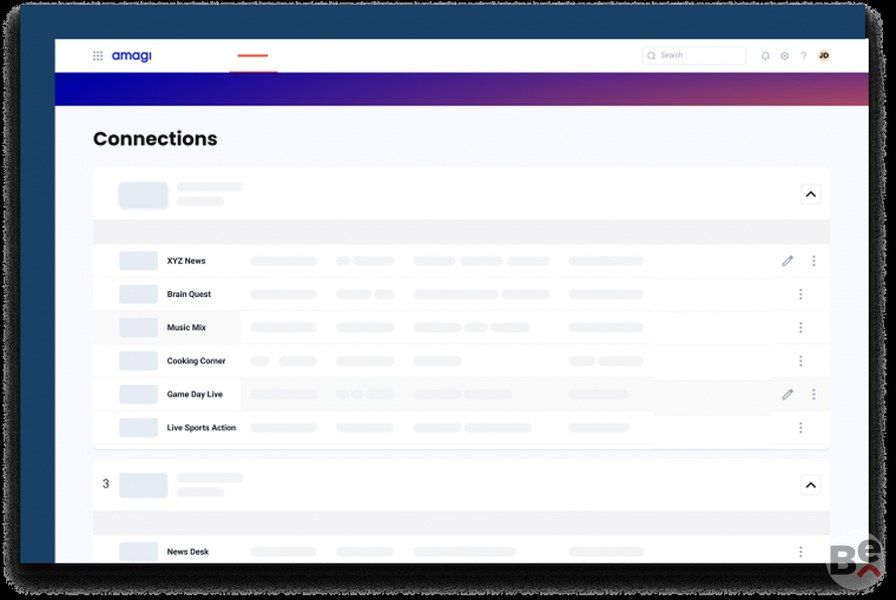This screenshot has height=600, width=896.
Task: Open more options for Game Day Live
Action: pyautogui.click(x=814, y=394)
